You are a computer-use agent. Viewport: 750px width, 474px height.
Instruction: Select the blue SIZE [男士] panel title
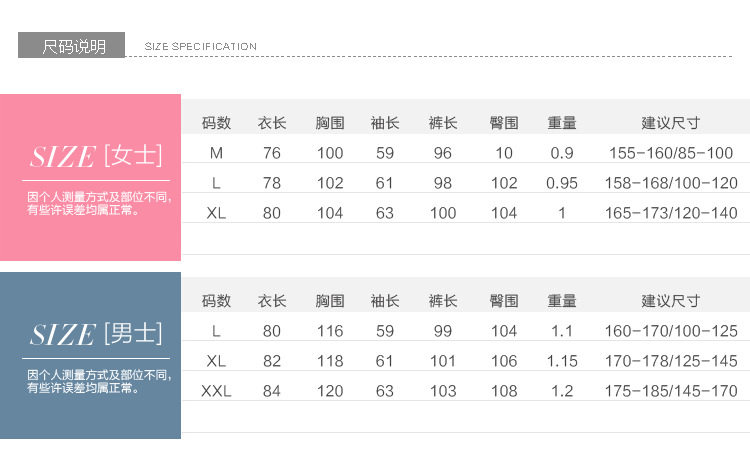(x=96, y=334)
